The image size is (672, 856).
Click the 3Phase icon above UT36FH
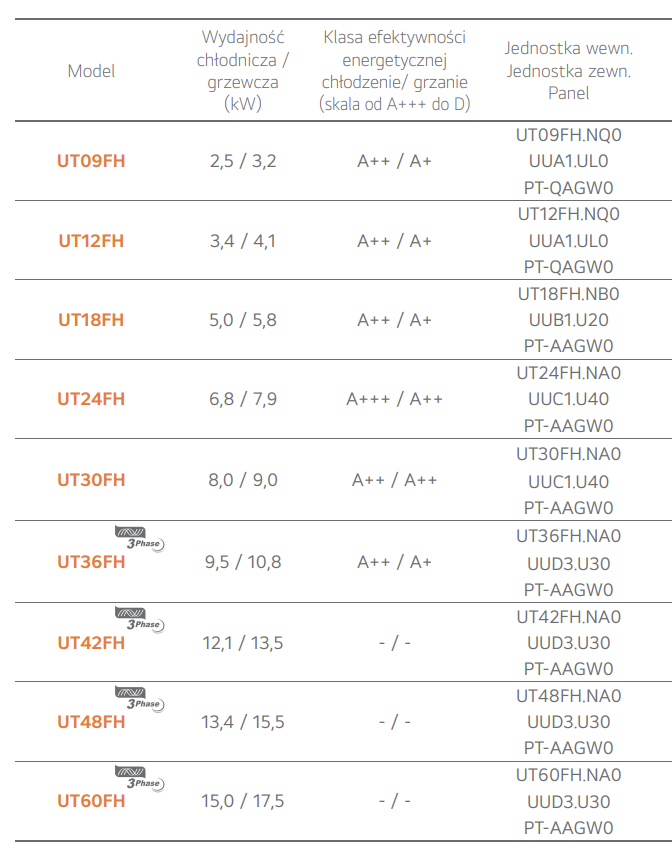tap(140, 538)
